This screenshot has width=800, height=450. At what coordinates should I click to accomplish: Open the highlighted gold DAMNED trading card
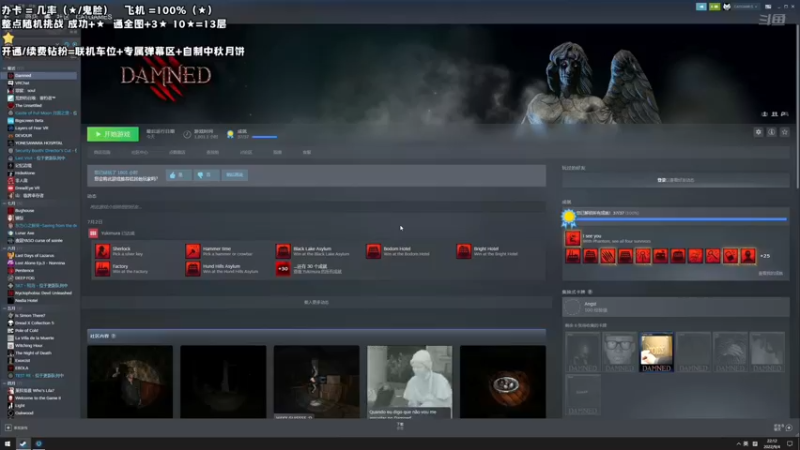click(x=656, y=352)
